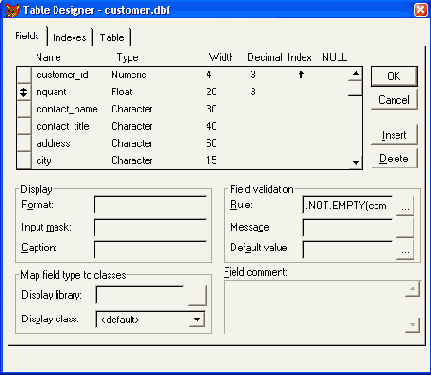
Task: Close the Table Designer window
Action: (420, 10)
